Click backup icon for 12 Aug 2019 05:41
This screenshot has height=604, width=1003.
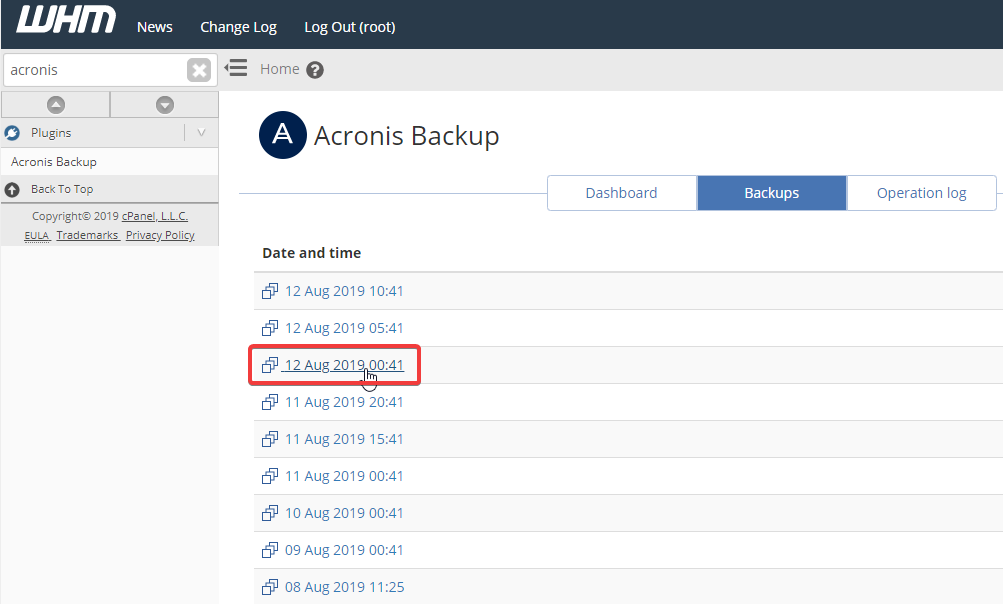coord(270,328)
